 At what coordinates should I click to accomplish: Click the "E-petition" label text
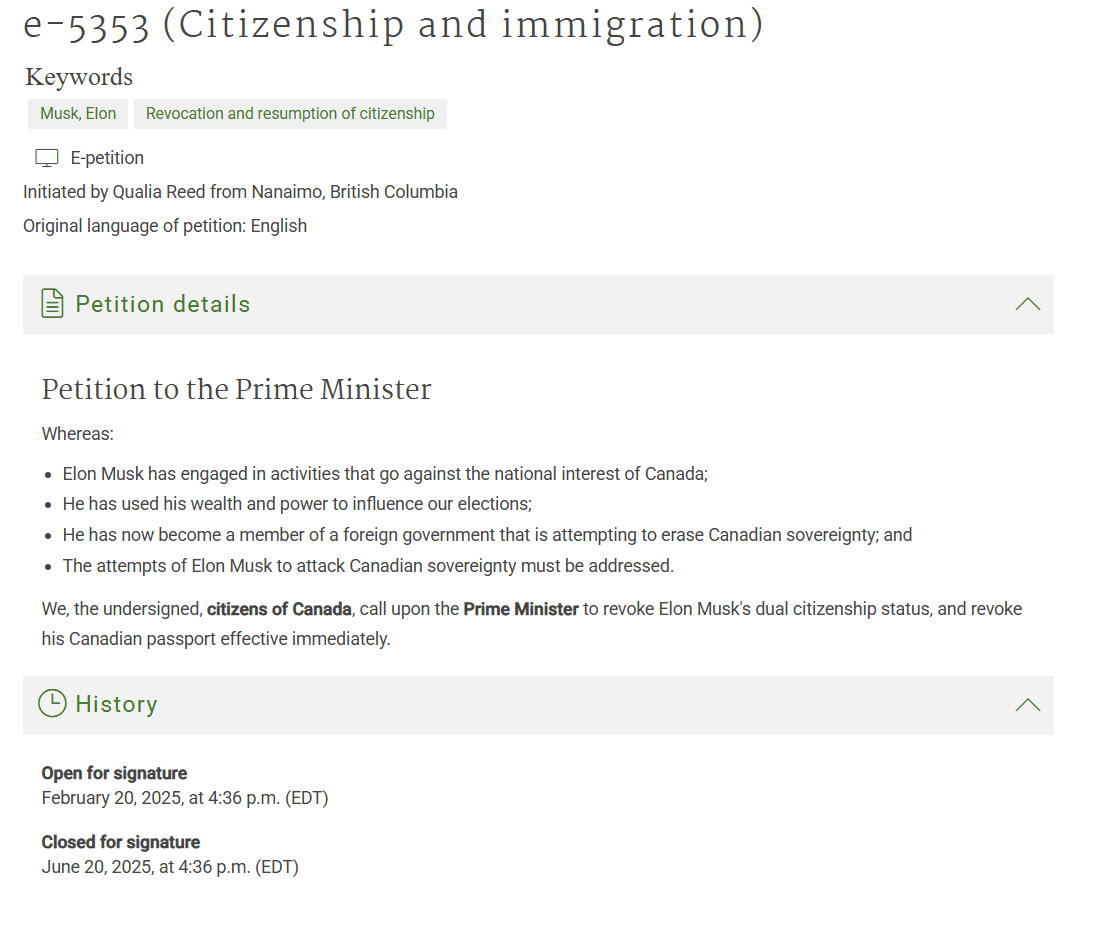(x=107, y=158)
